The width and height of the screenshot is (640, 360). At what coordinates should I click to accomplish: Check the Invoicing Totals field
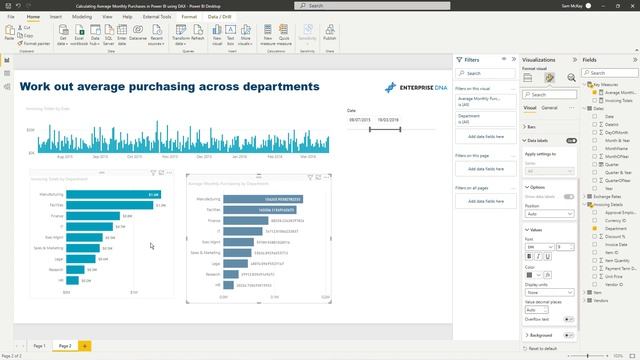(x=594, y=100)
